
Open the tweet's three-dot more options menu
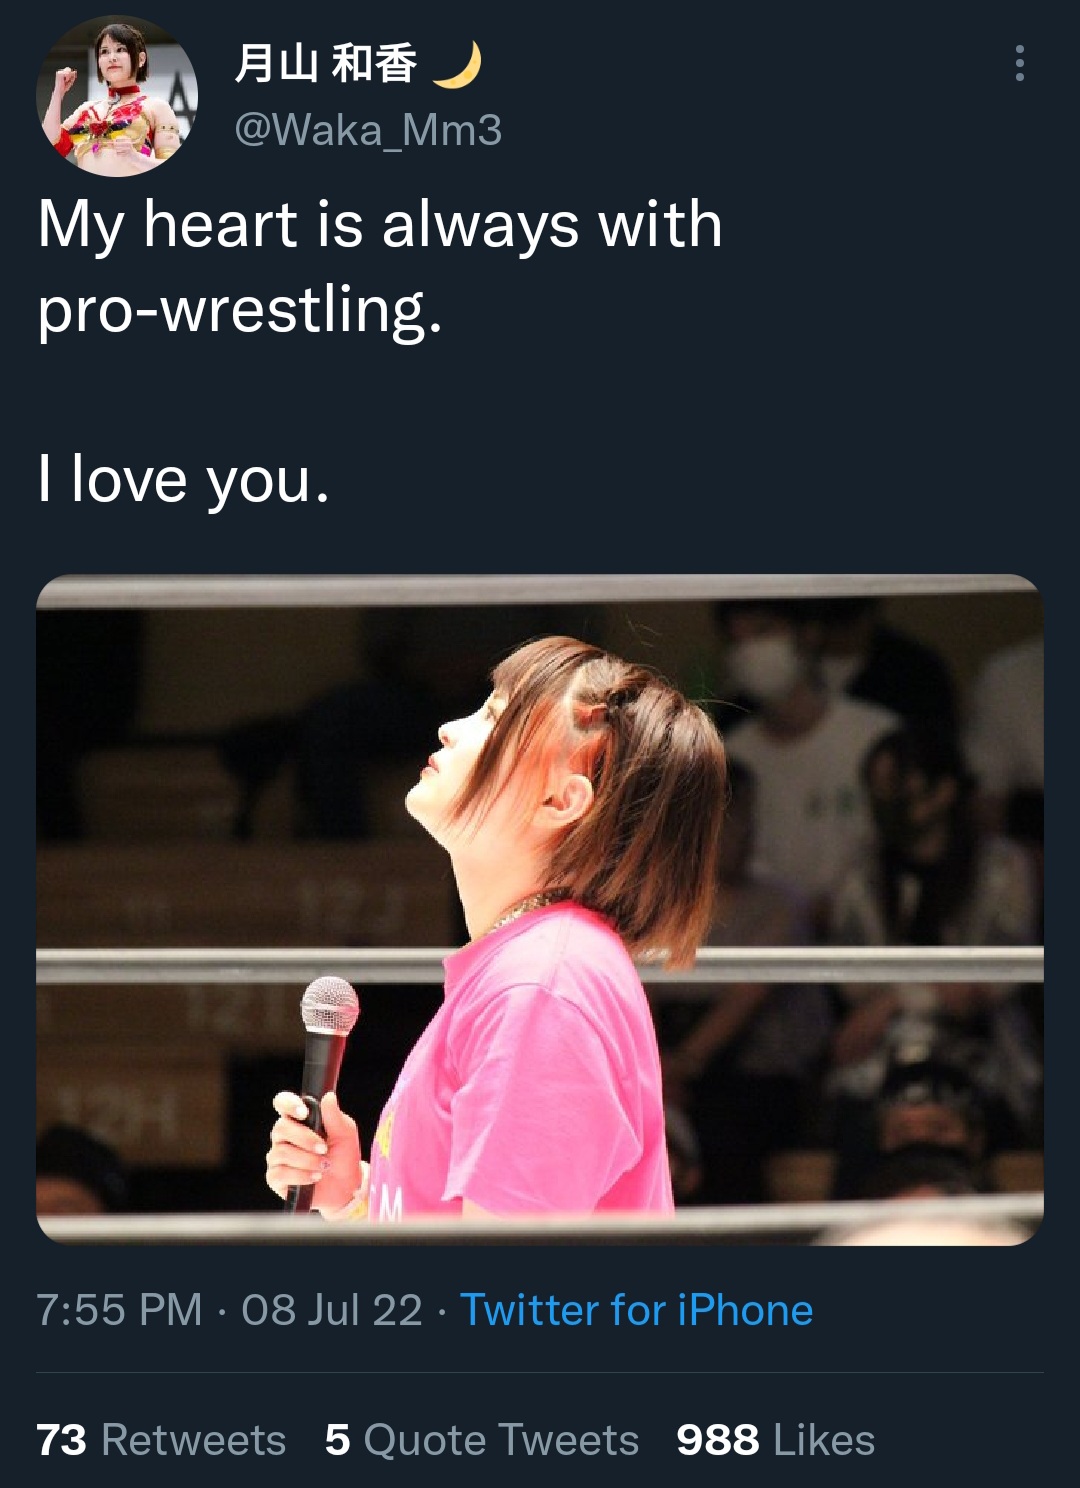pyautogui.click(x=1019, y=63)
